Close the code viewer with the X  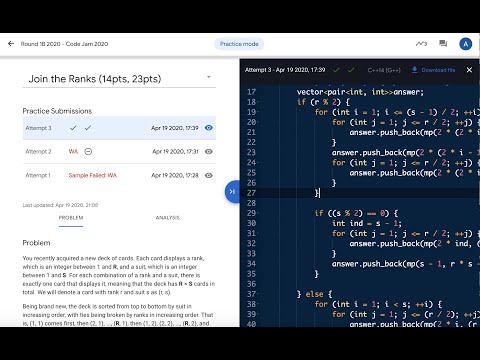[x=469, y=70]
